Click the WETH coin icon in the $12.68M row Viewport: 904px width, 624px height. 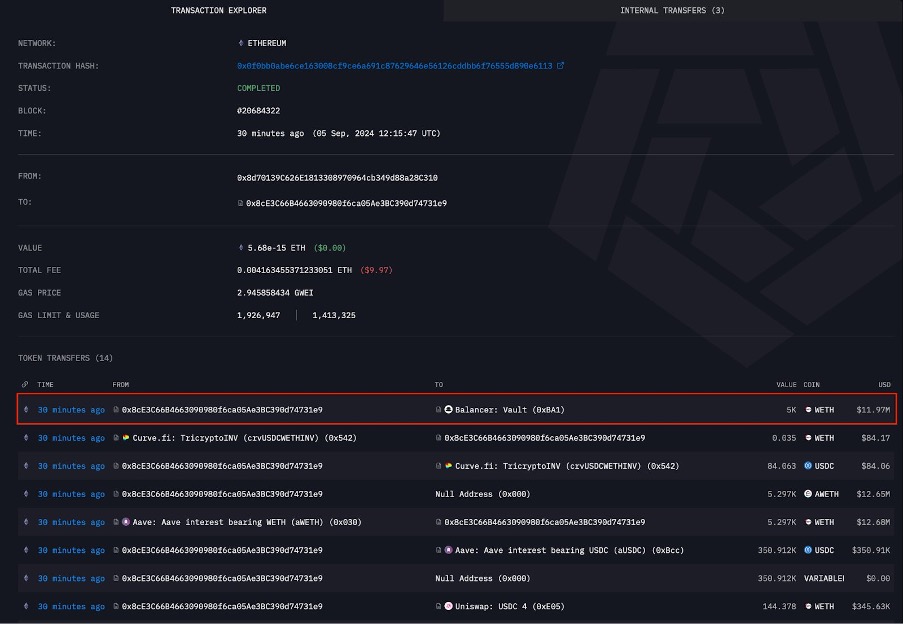coord(808,522)
